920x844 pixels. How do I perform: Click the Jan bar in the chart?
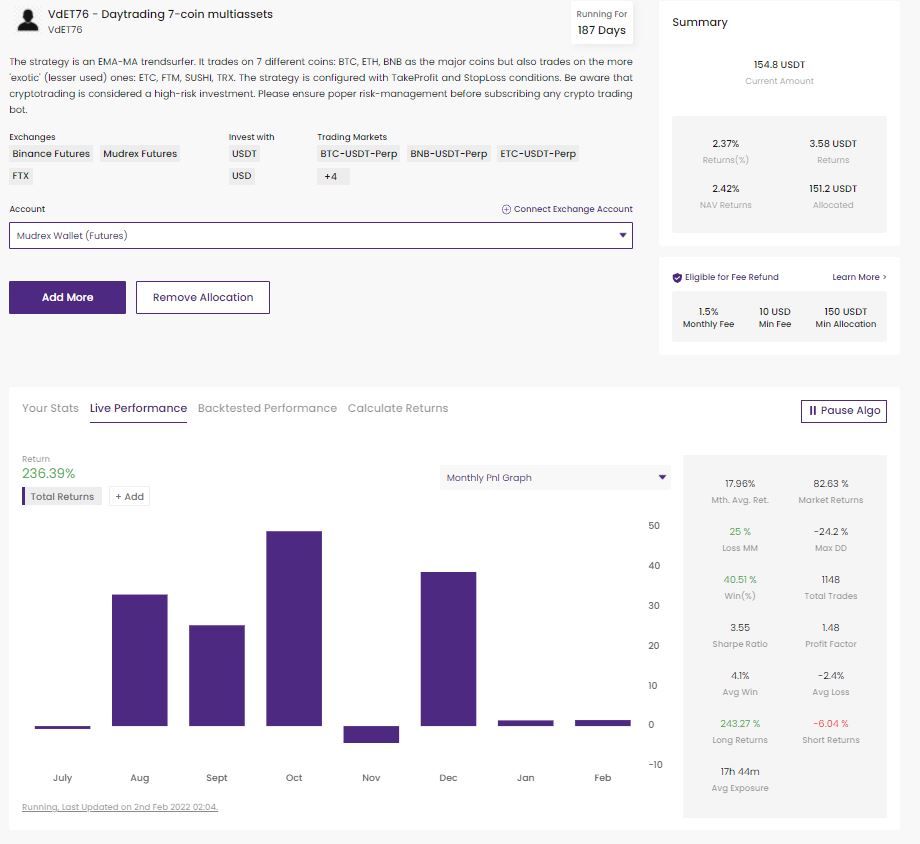click(x=526, y=723)
